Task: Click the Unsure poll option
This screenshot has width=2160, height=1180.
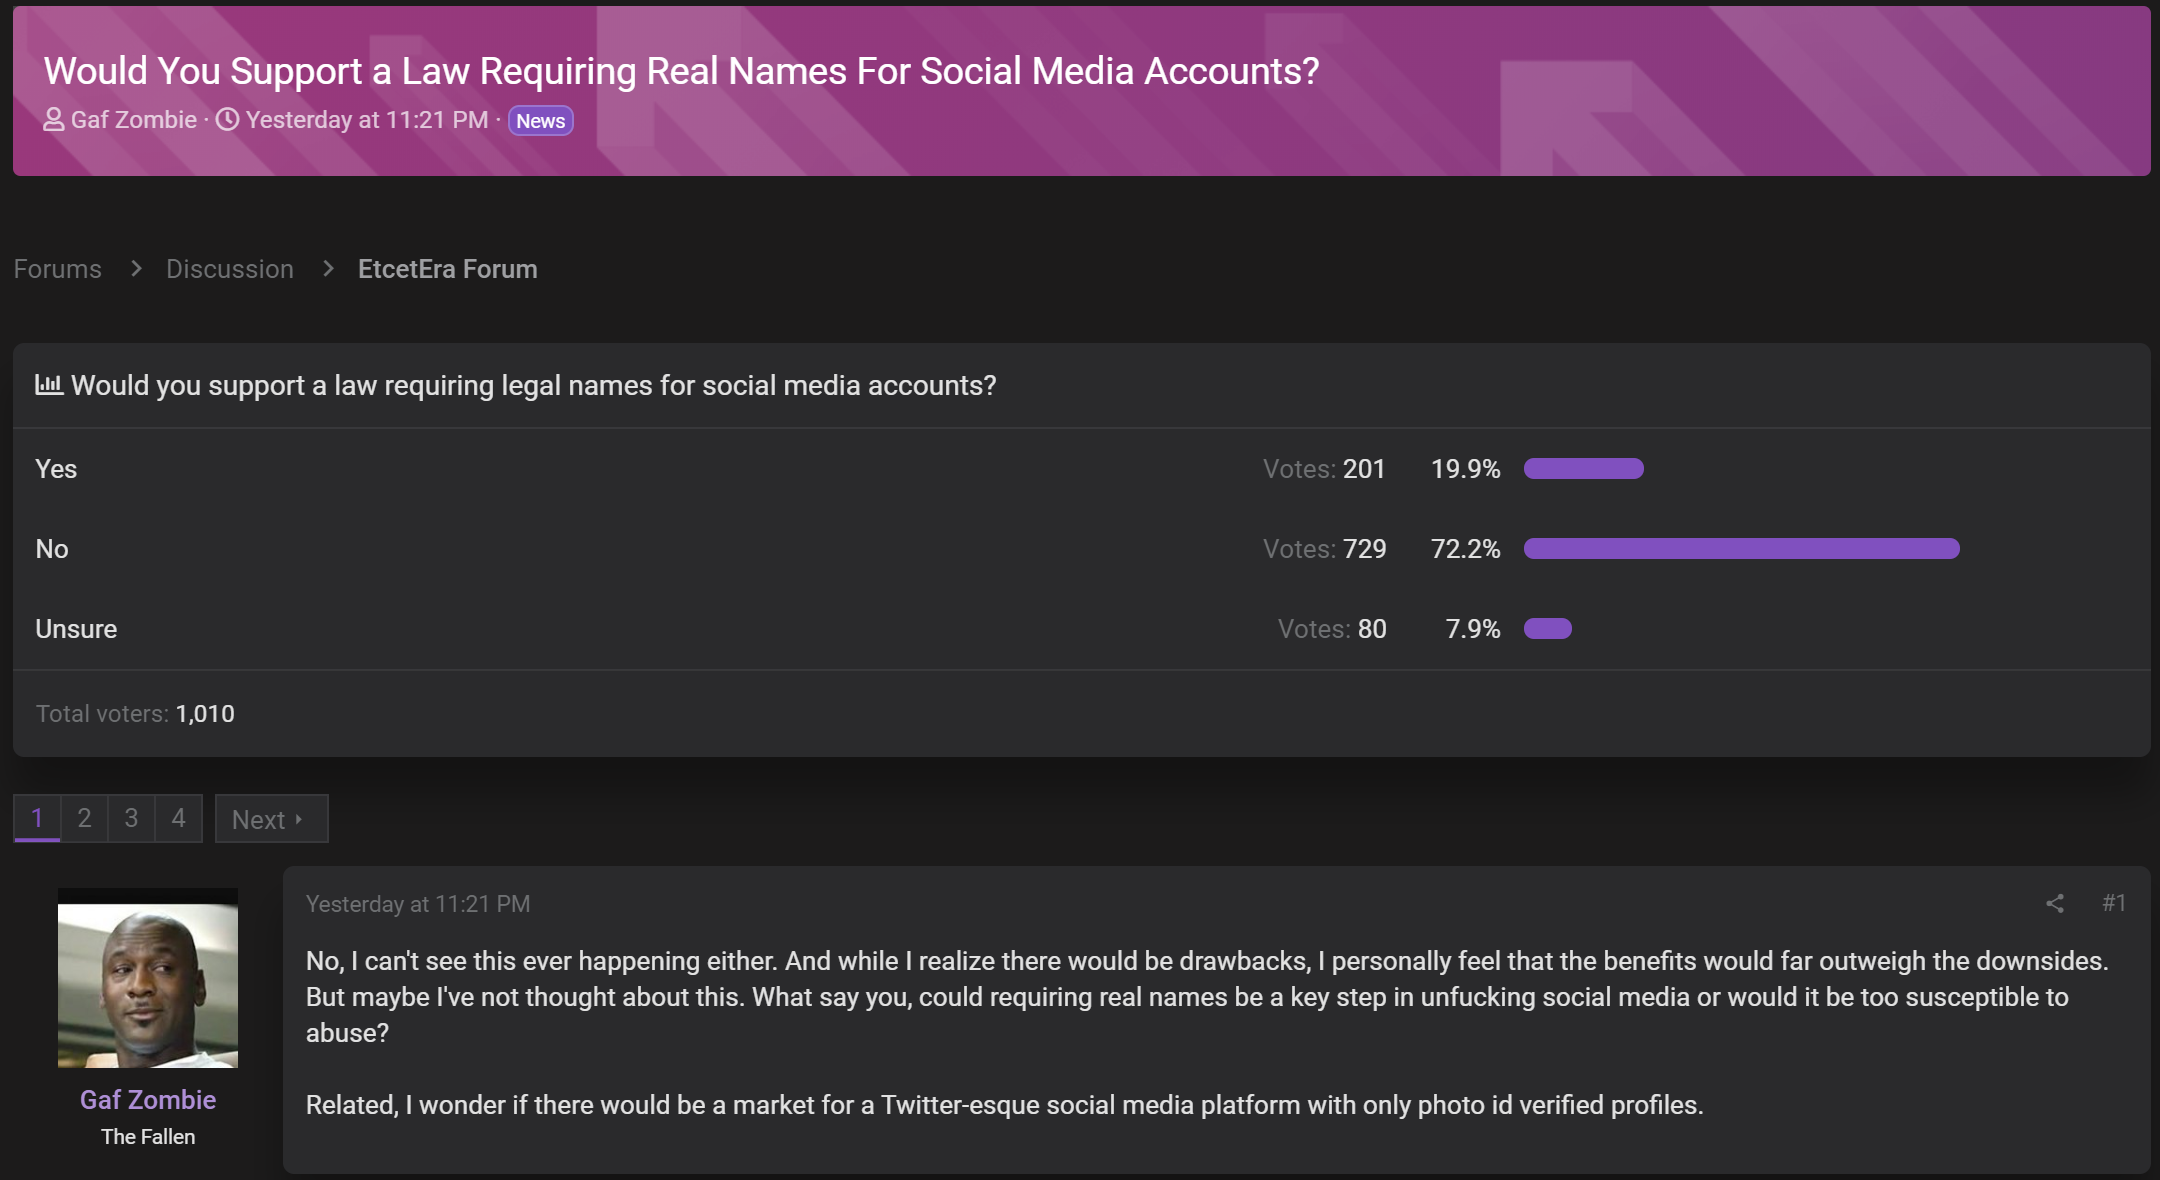Action: click(76, 629)
